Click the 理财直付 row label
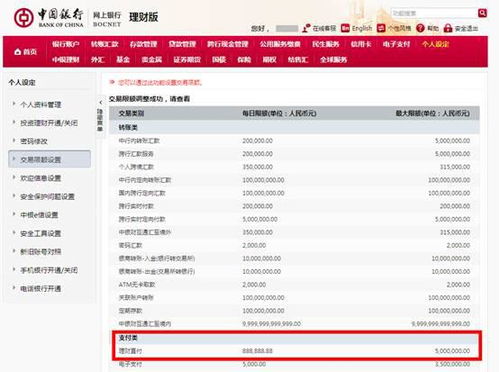This screenshot has height=372, width=499. (x=130, y=351)
